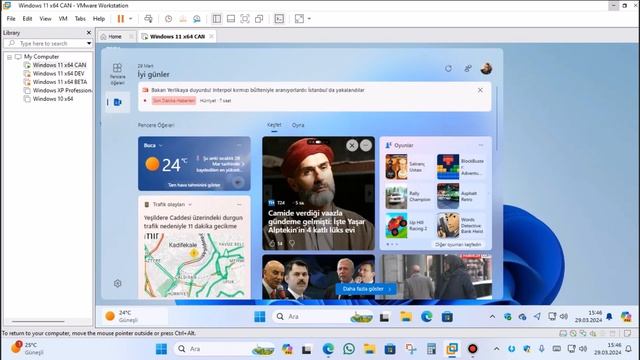Click the host Windows Start button

click(161, 349)
